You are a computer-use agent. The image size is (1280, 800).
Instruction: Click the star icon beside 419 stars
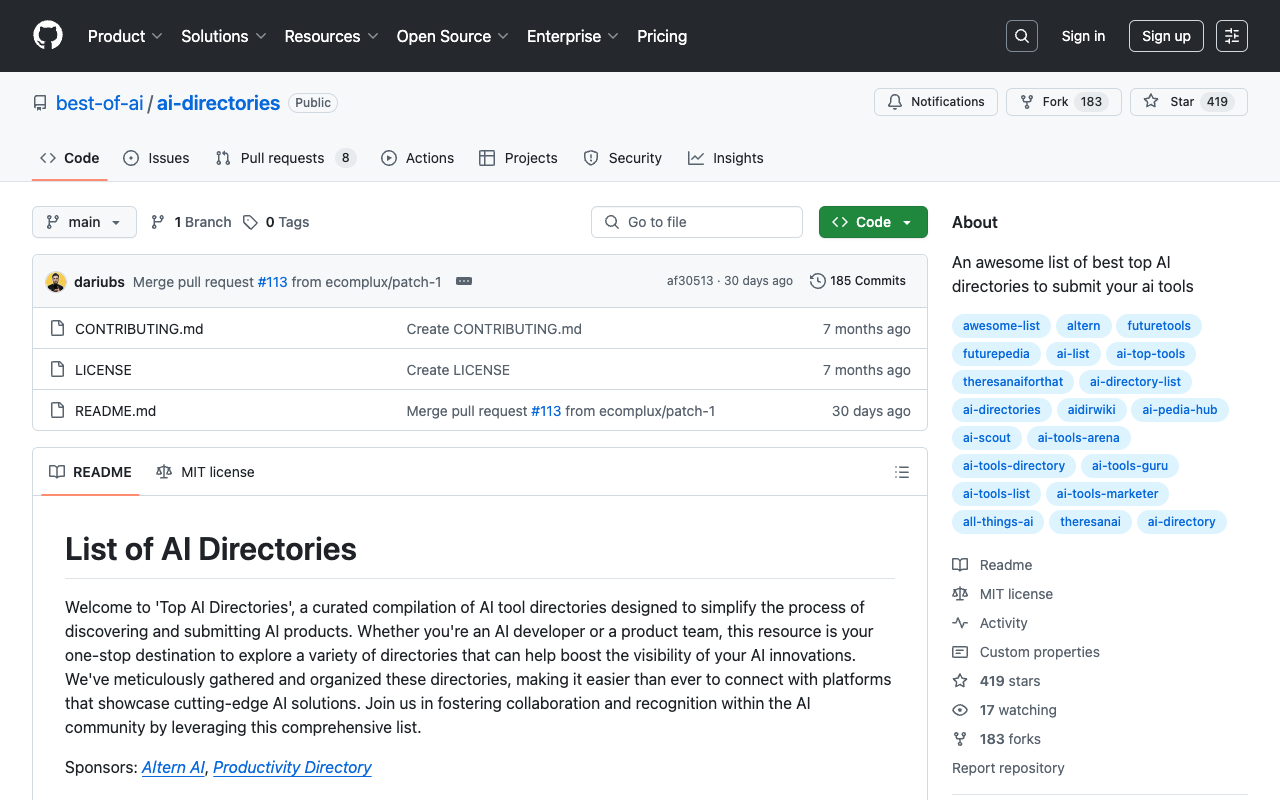click(960, 681)
